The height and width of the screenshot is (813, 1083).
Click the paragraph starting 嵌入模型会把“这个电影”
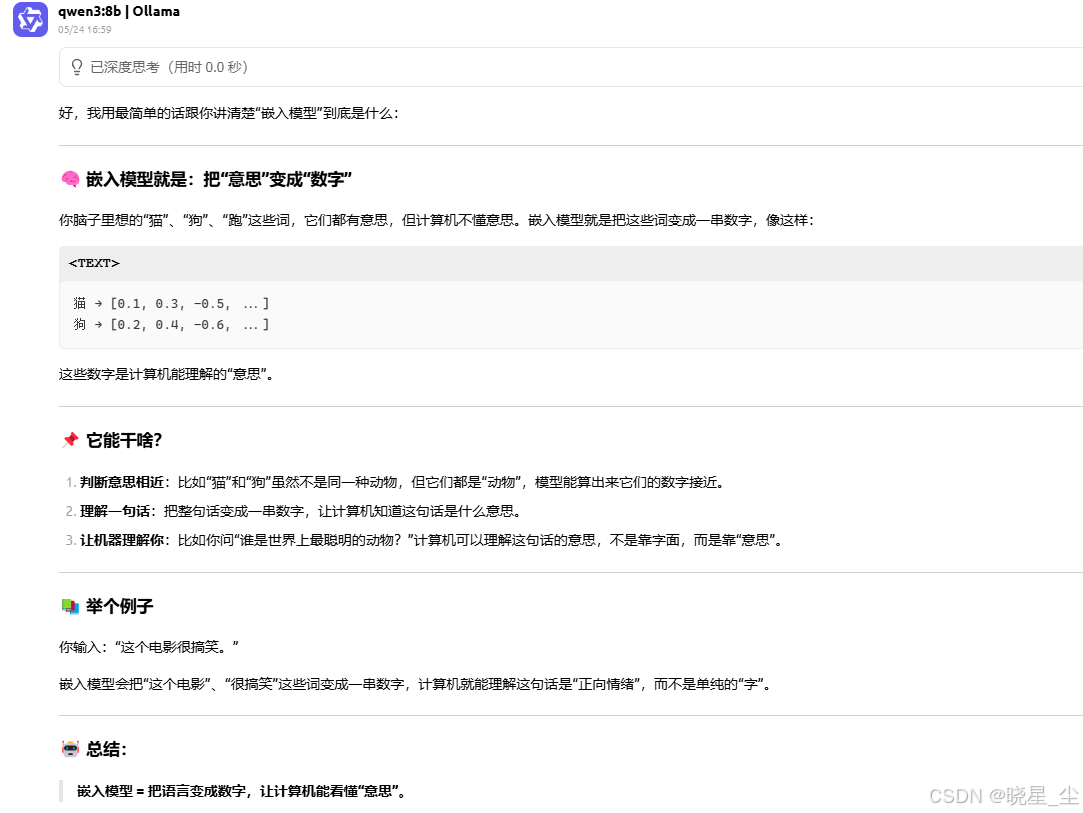pyautogui.click(x=416, y=685)
